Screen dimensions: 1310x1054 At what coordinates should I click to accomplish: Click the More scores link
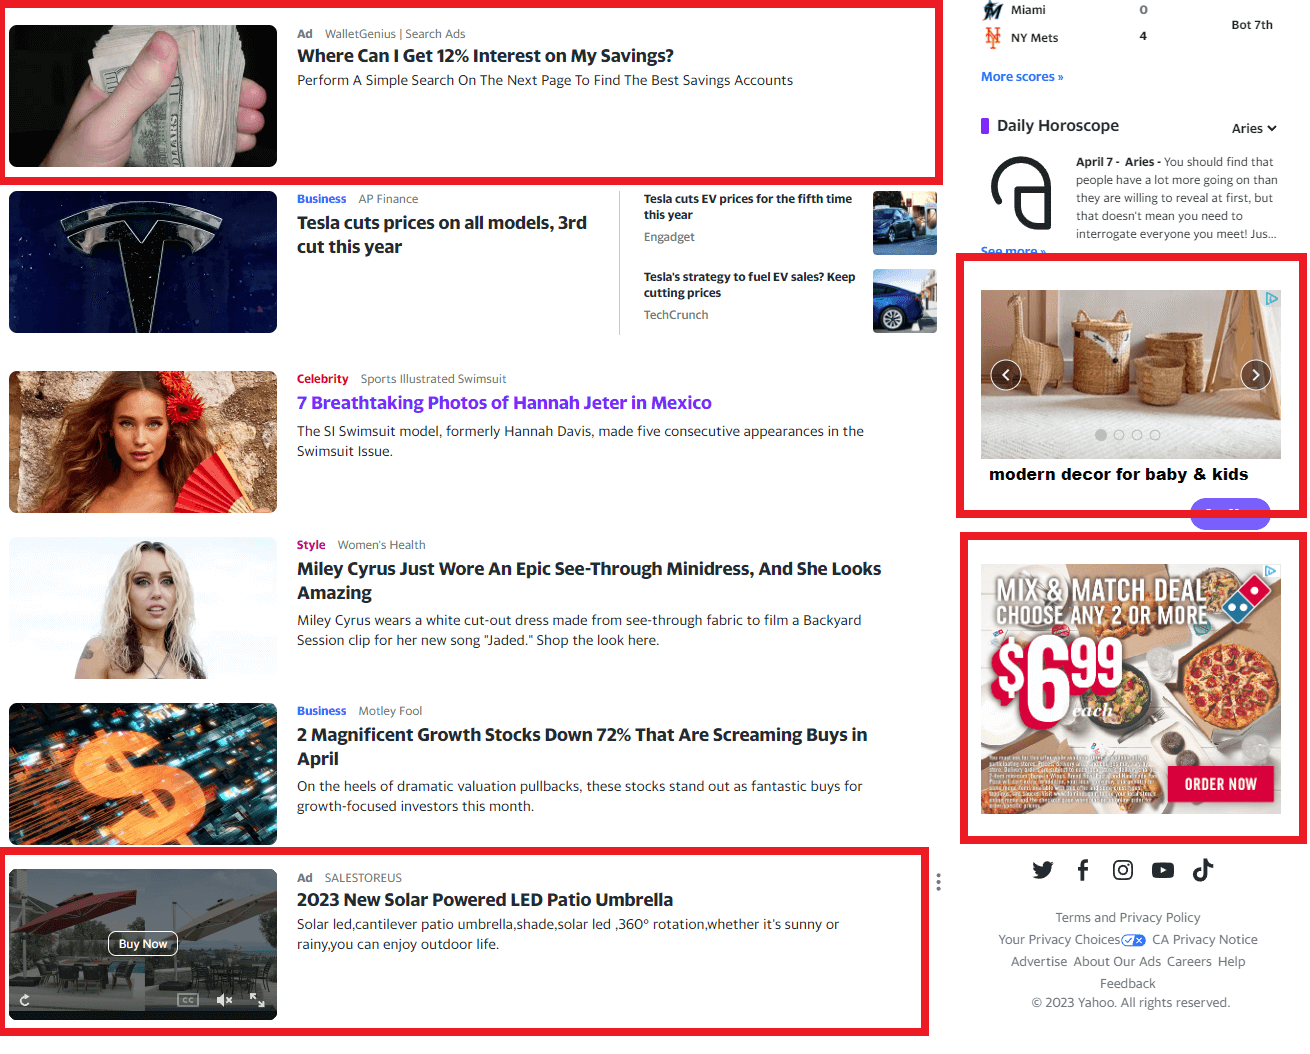click(1021, 76)
